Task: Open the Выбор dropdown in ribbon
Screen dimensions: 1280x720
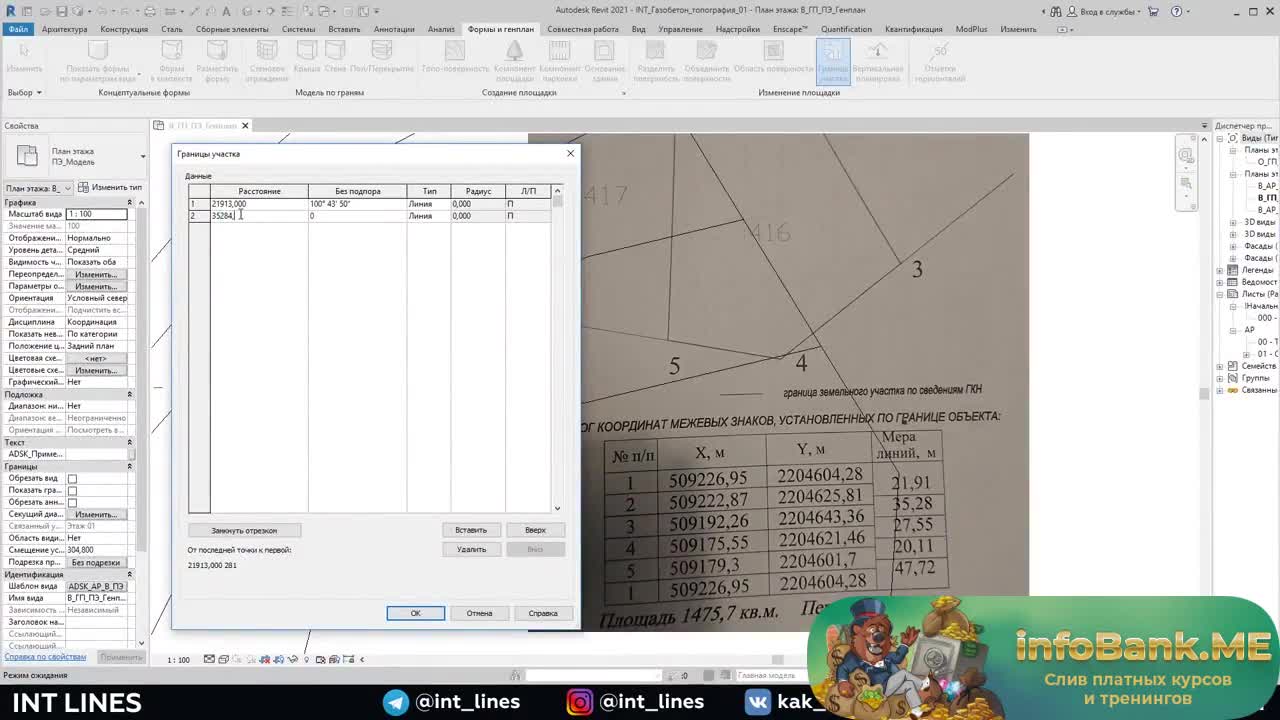Action: click(24, 93)
